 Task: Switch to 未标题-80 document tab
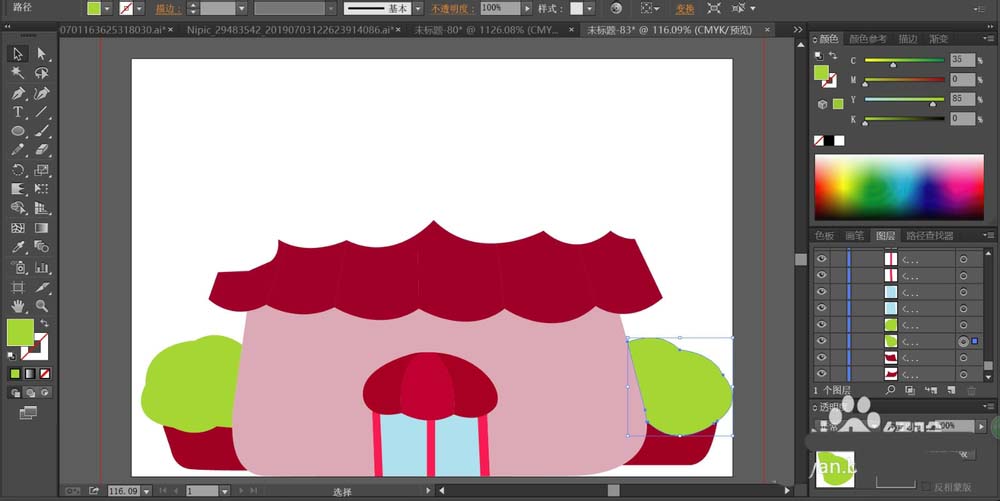[x=486, y=30]
